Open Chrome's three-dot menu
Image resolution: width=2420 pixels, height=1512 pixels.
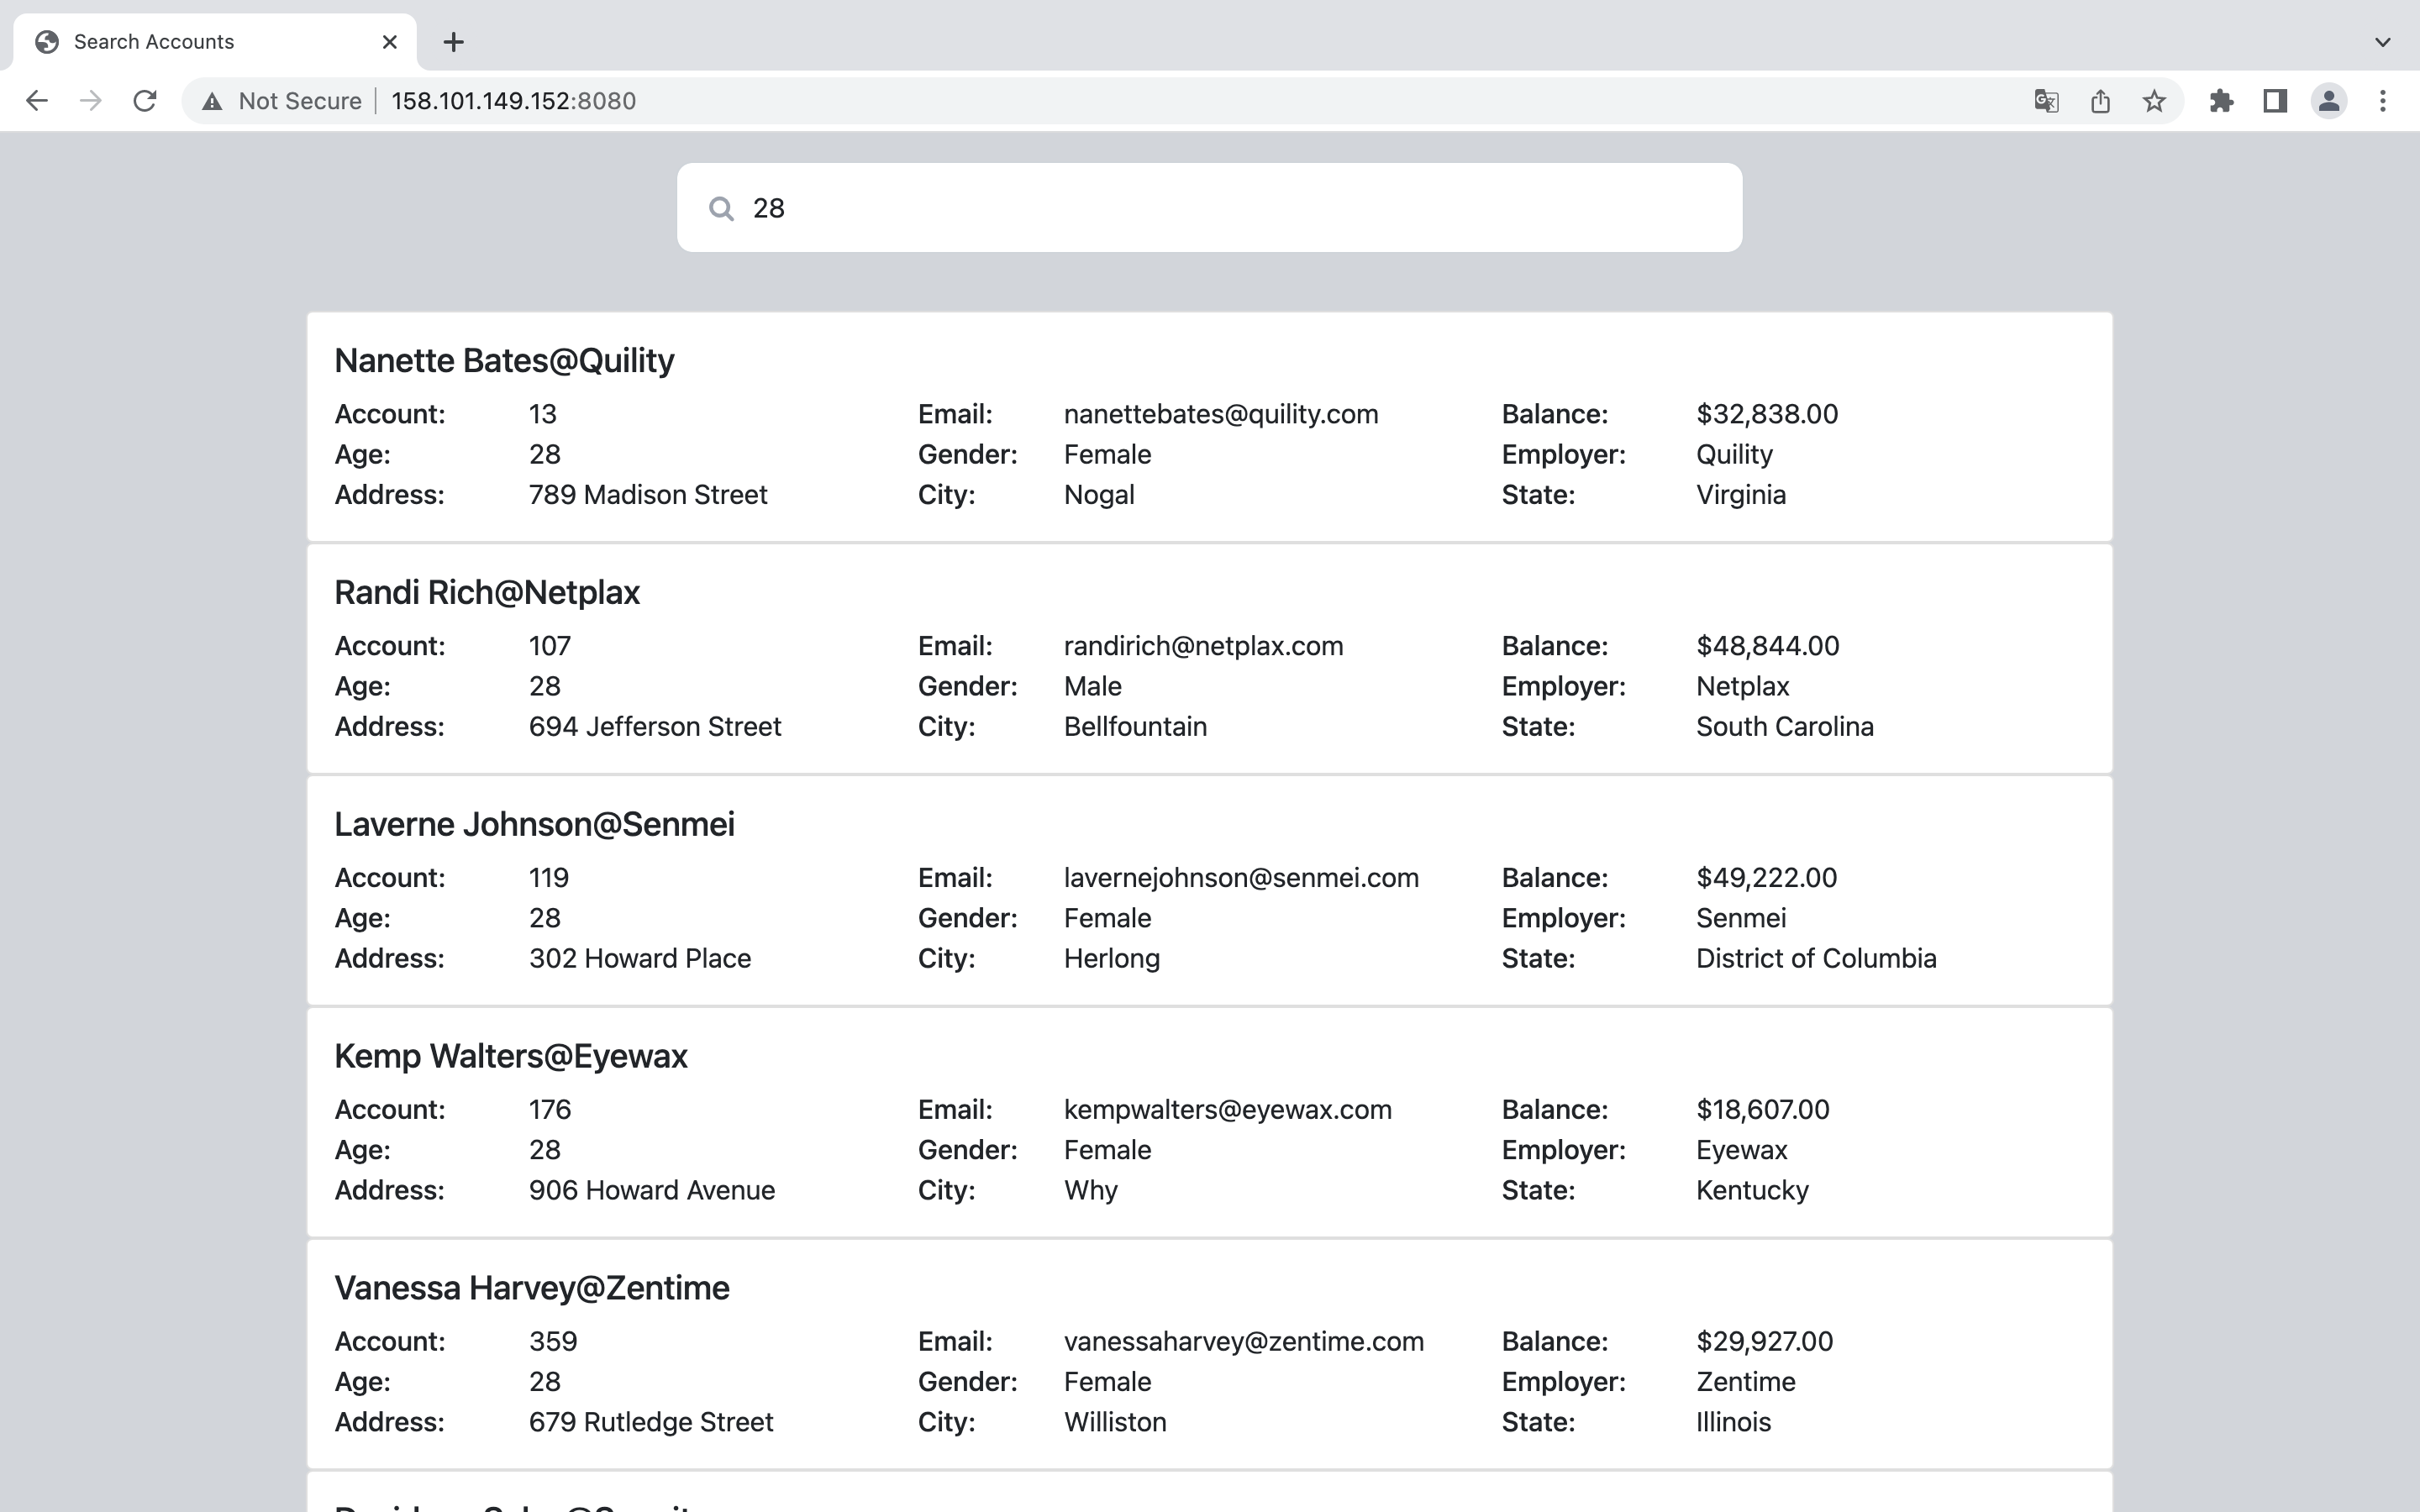click(2383, 101)
